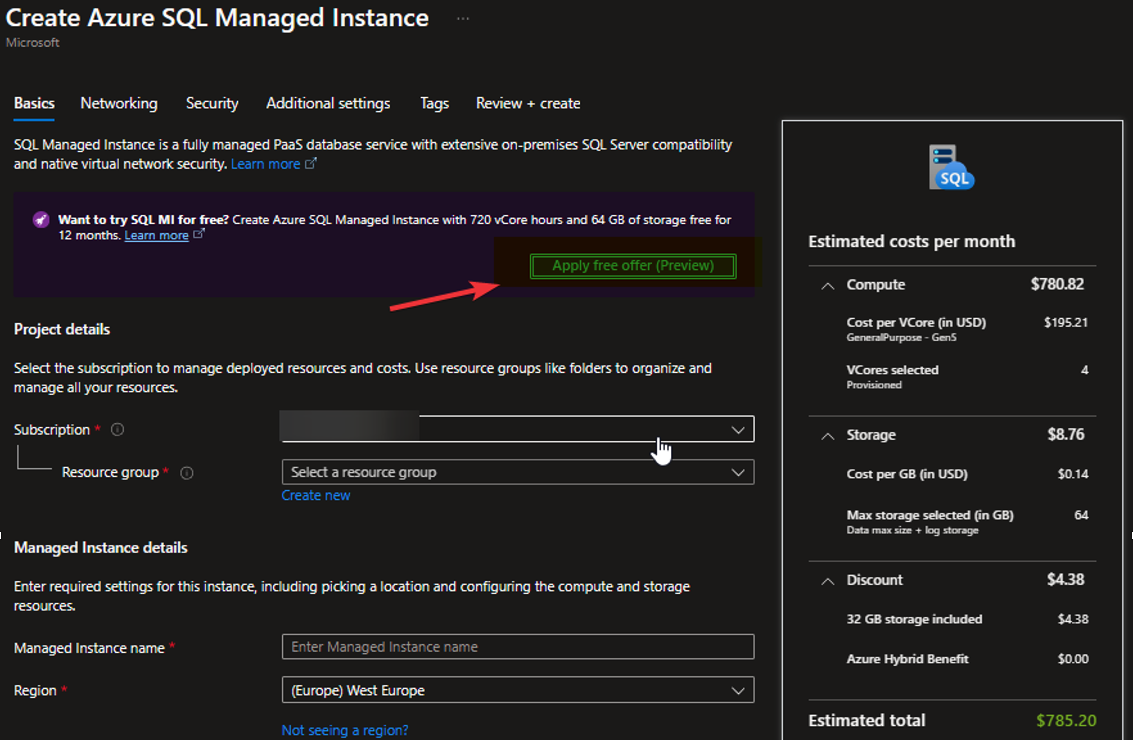Click info icon next to Resource group
Image resolution: width=1133 pixels, height=740 pixels.
[x=186, y=473]
